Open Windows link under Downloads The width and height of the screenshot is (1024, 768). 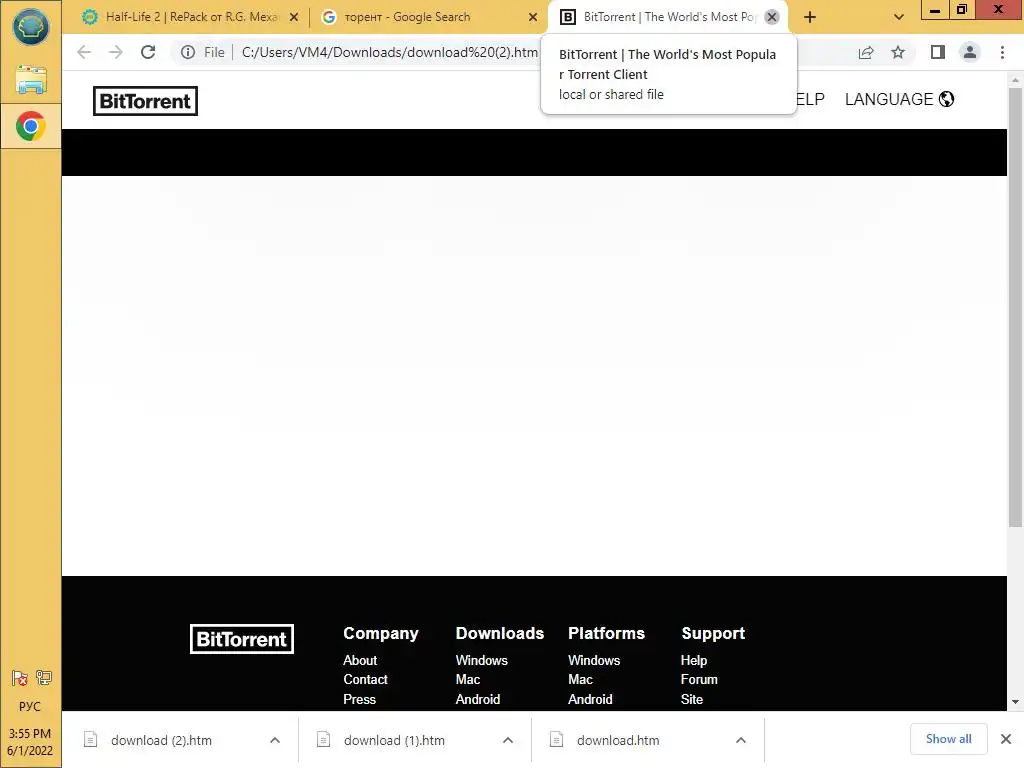coord(481,660)
